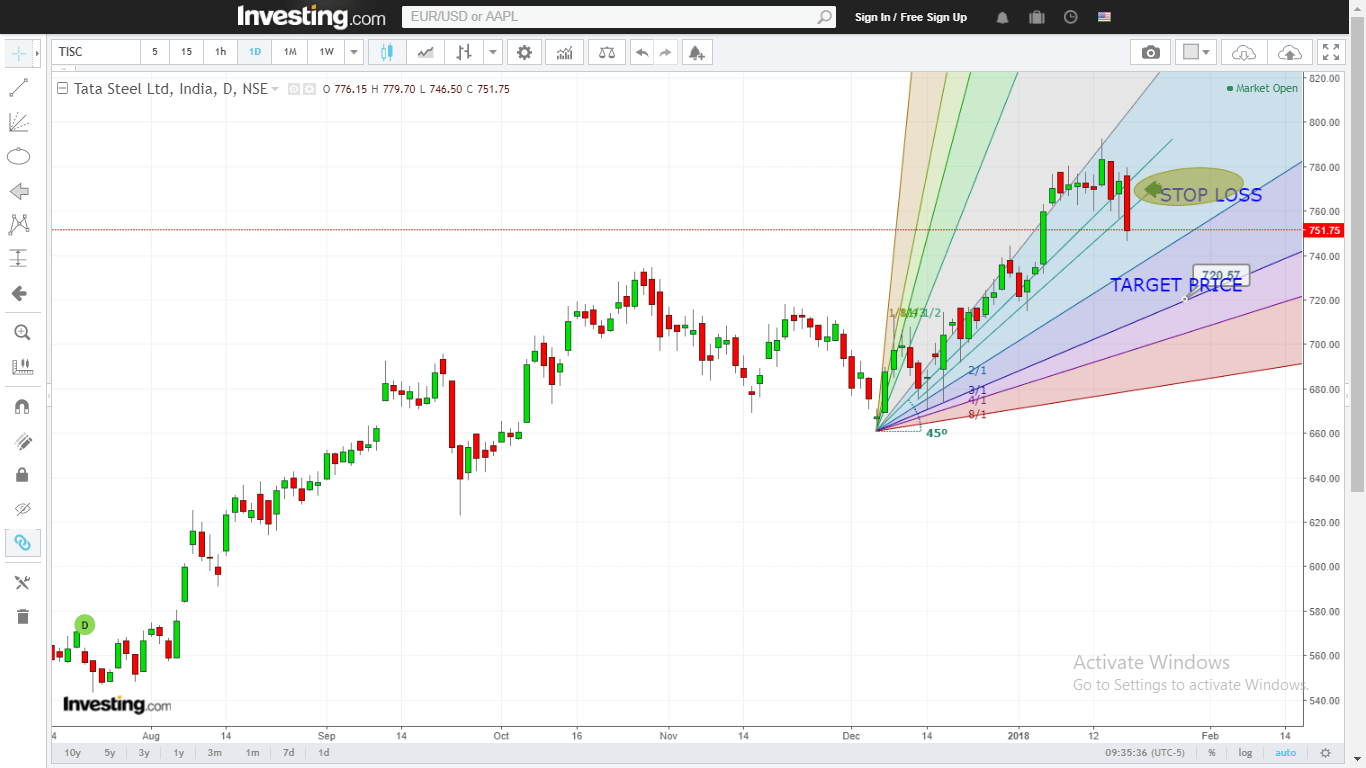Image resolution: width=1366 pixels, height=768 pixels.
Task: Click the redo arrow
Action: (666, 52)
